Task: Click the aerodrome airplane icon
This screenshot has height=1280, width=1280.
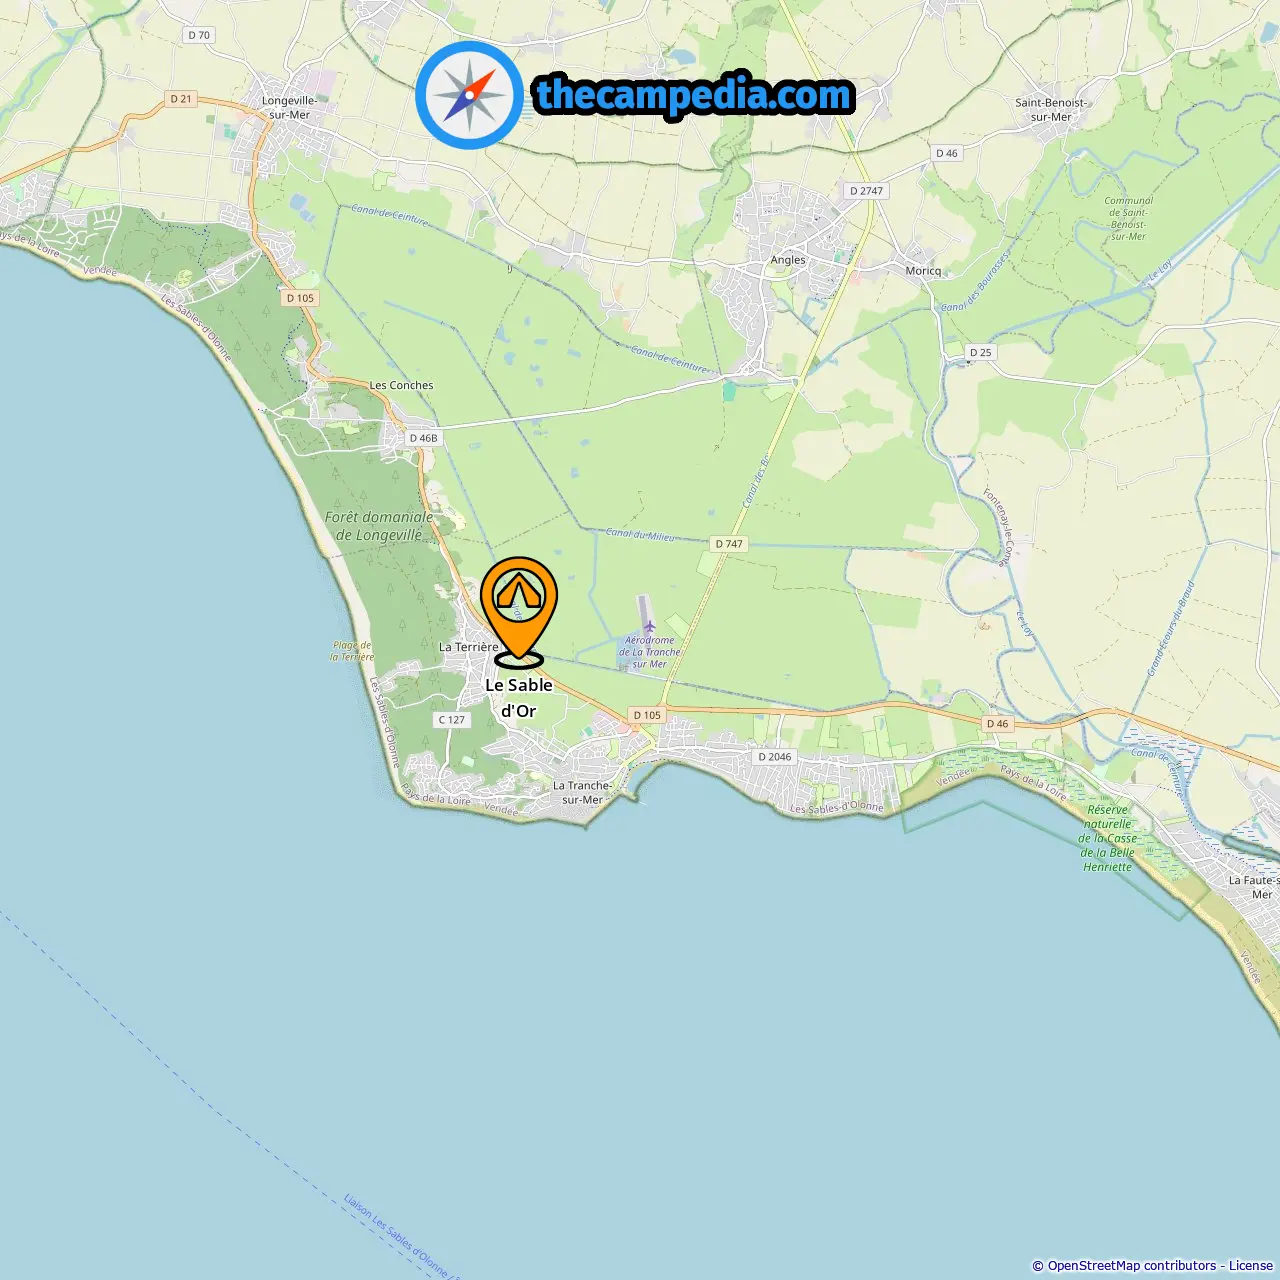Action: [649, 626]
